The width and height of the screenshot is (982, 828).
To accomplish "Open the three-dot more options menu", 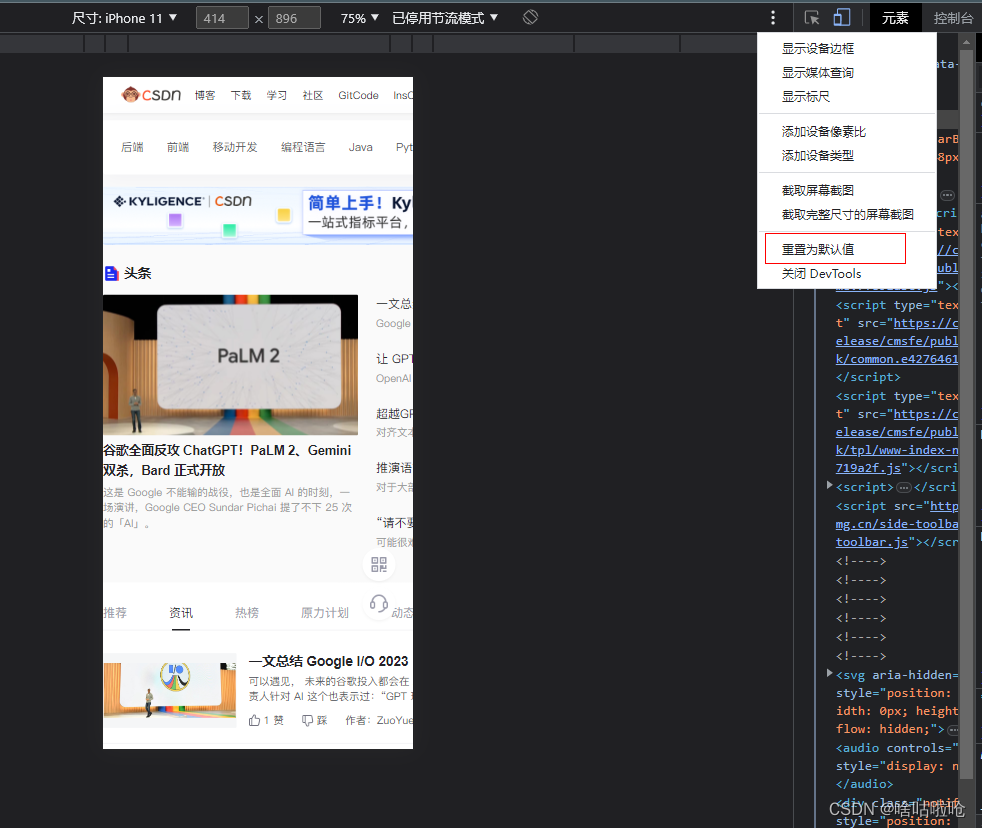I will click(x=773, y=18).
